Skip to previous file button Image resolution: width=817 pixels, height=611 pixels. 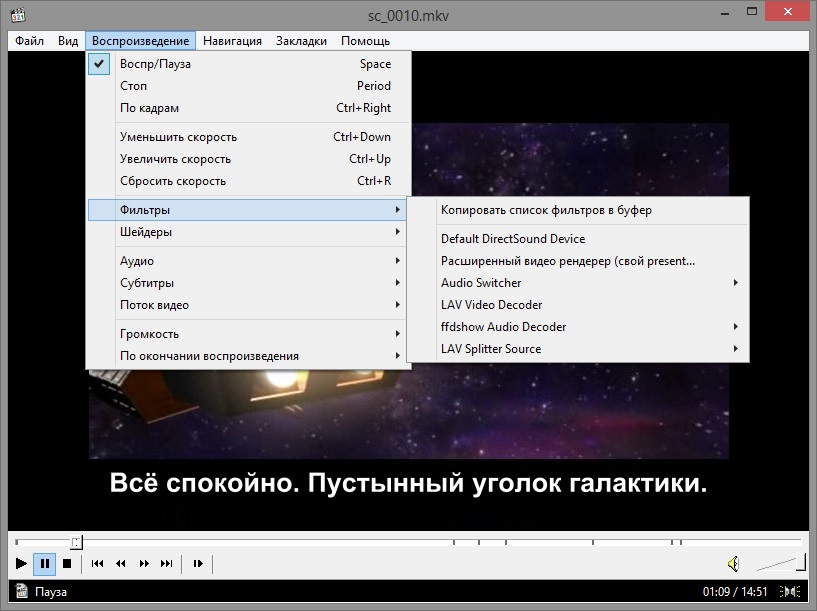pyautogui.click(x=97, y=564)
